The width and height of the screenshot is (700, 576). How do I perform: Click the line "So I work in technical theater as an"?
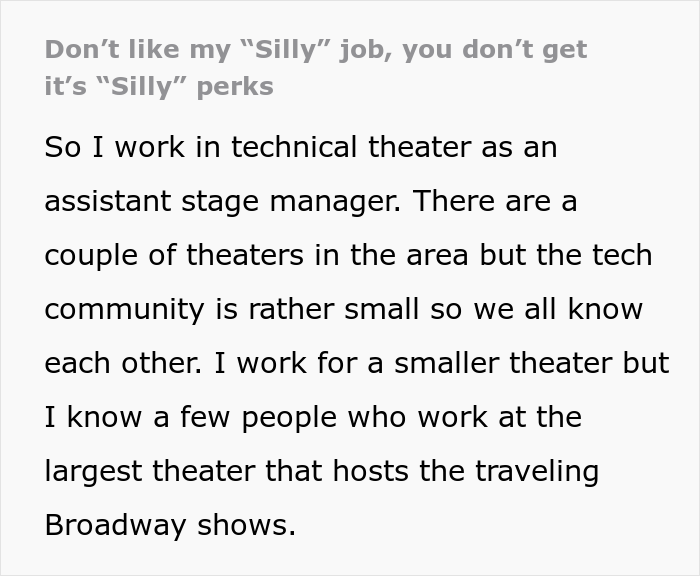300,148
